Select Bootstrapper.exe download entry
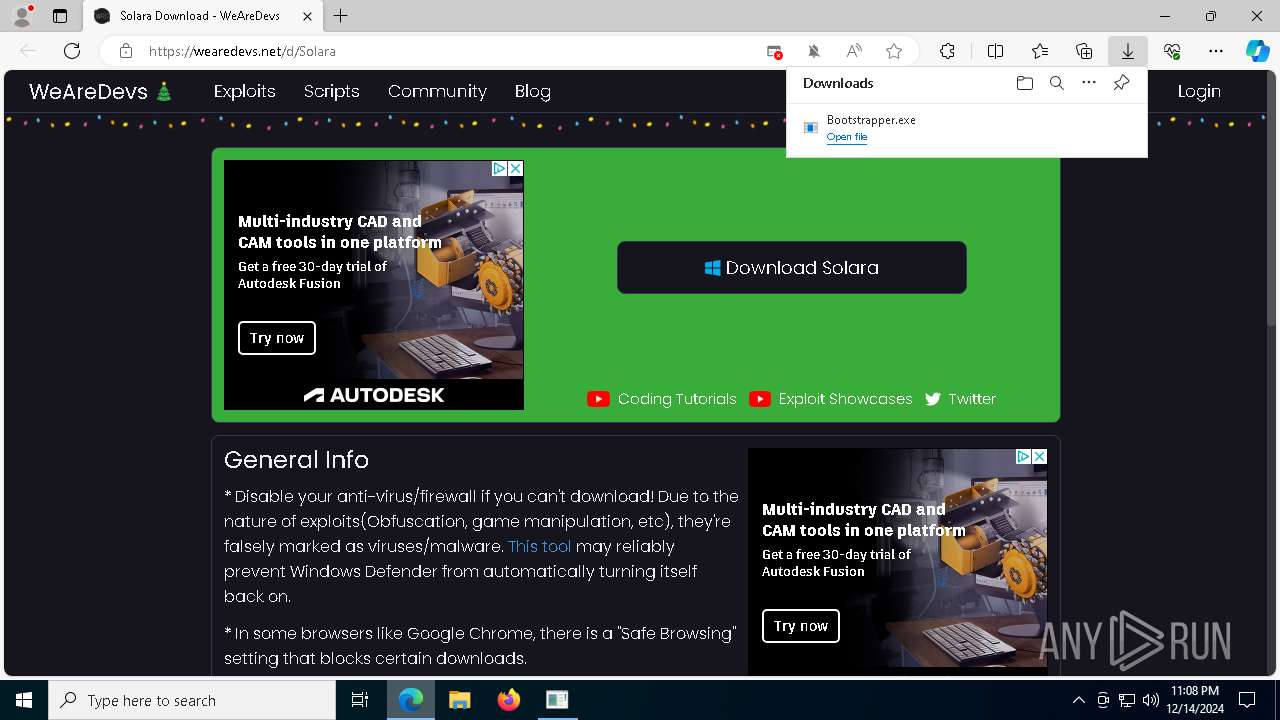 tap(967, 128)
